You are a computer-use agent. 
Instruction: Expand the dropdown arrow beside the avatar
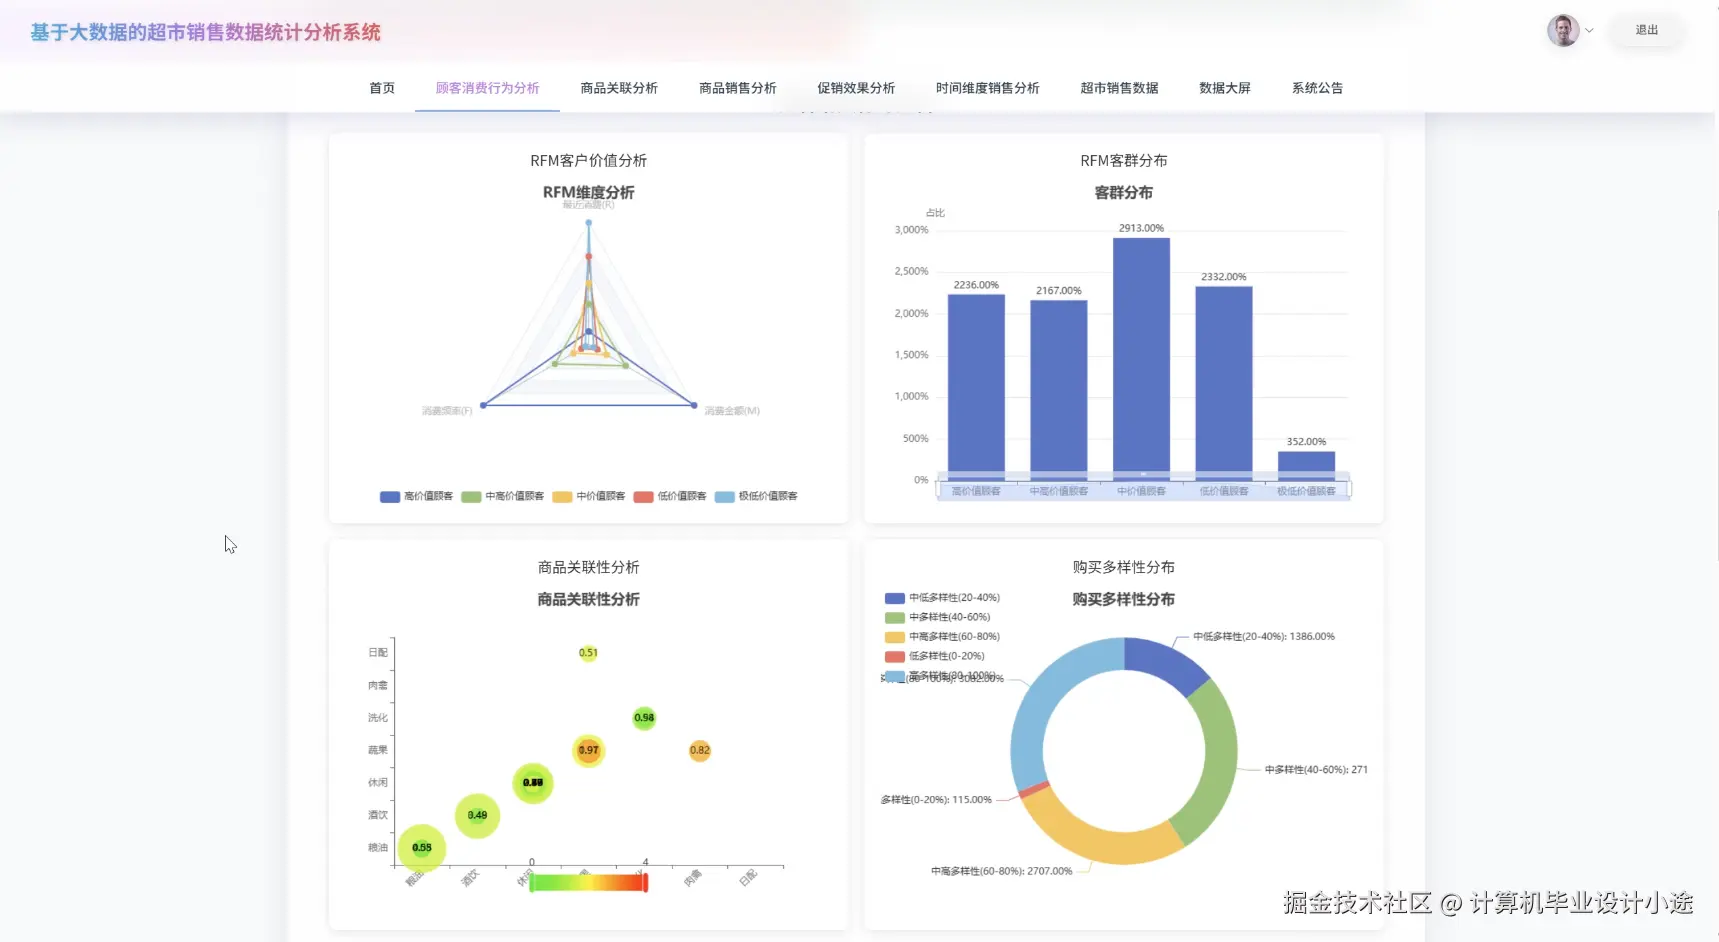tap(1589, 30)
